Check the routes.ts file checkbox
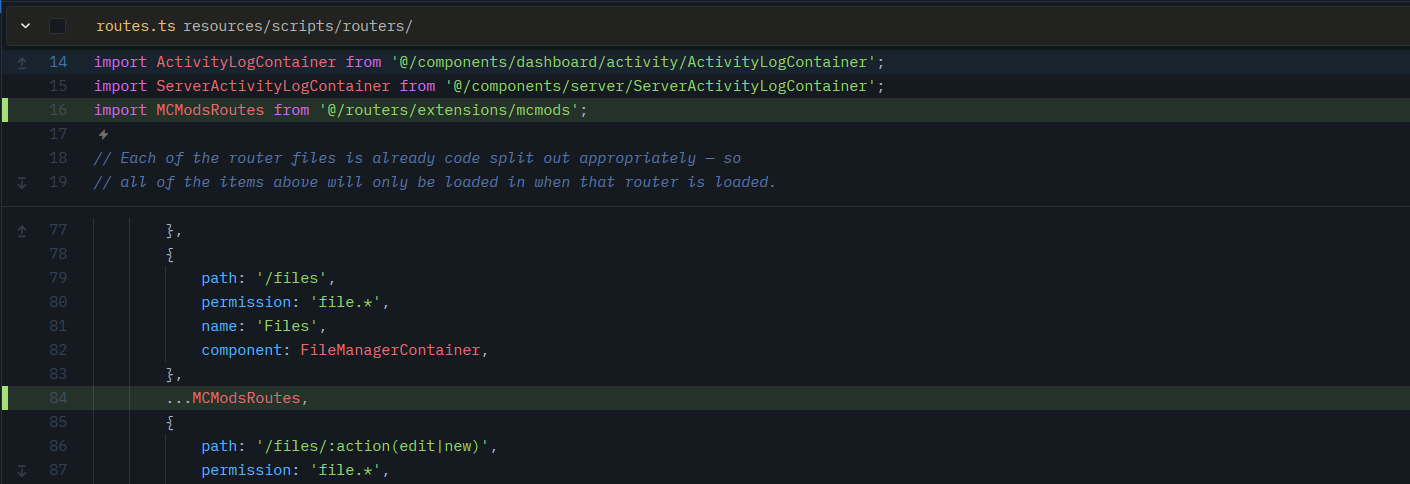Screen dimensions: 1410x484 click(x=58, y=26)
